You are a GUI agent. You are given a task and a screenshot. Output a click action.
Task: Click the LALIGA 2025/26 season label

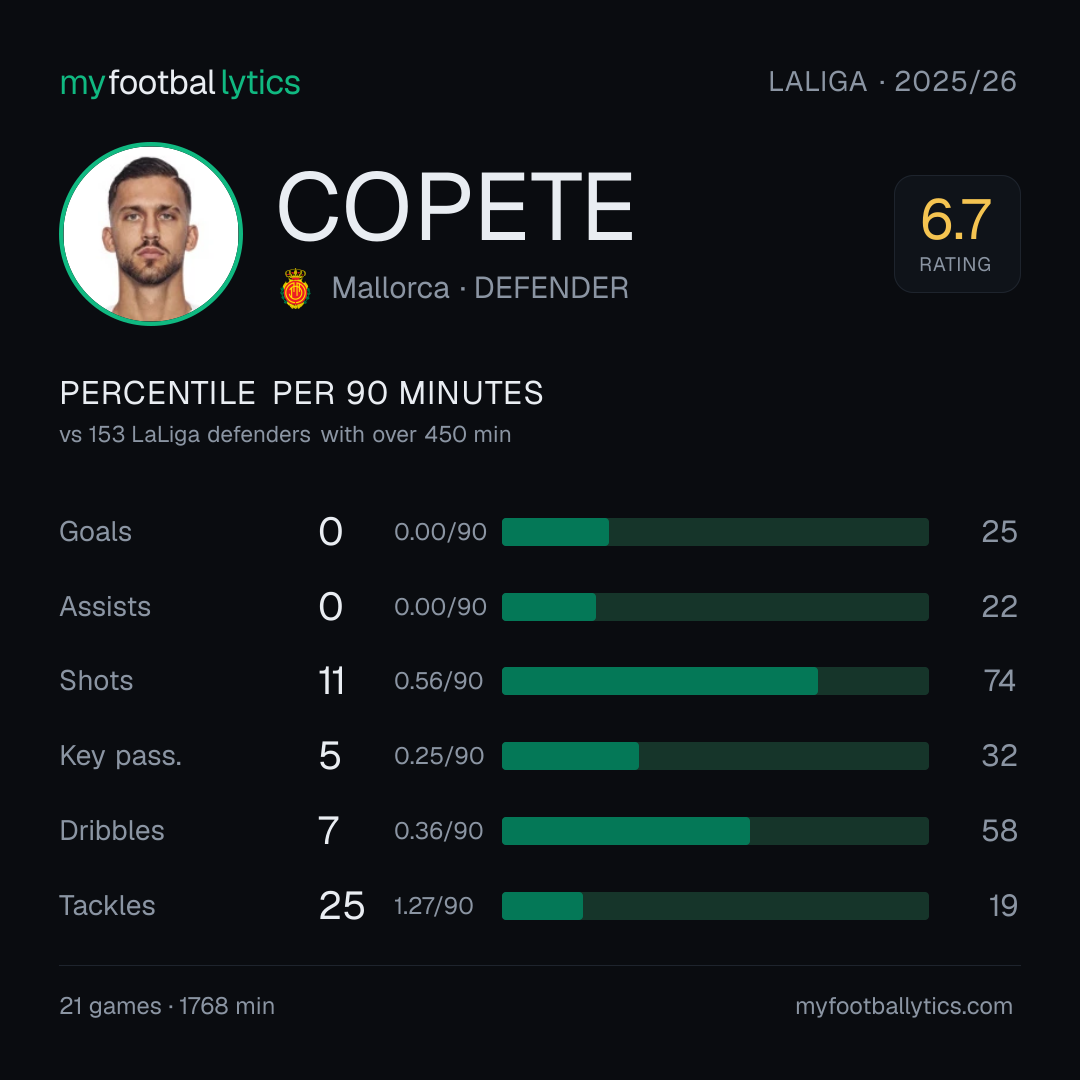click(x=892, y=82)
